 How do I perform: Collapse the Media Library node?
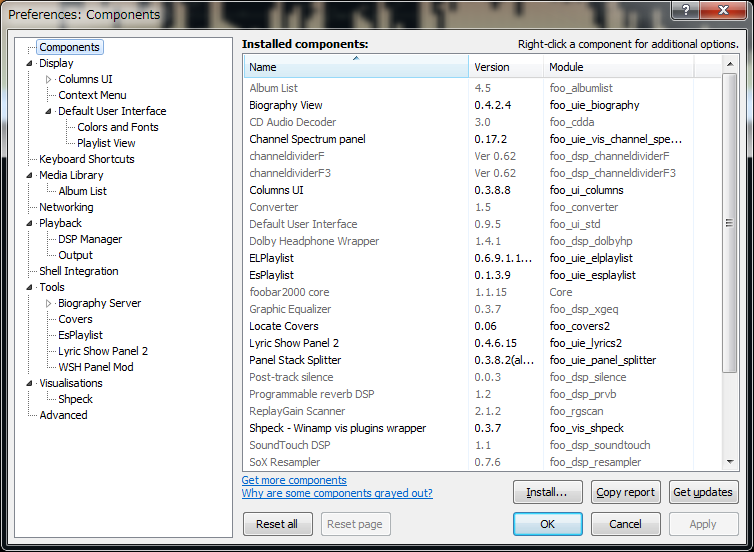click(x=29, y=175)
